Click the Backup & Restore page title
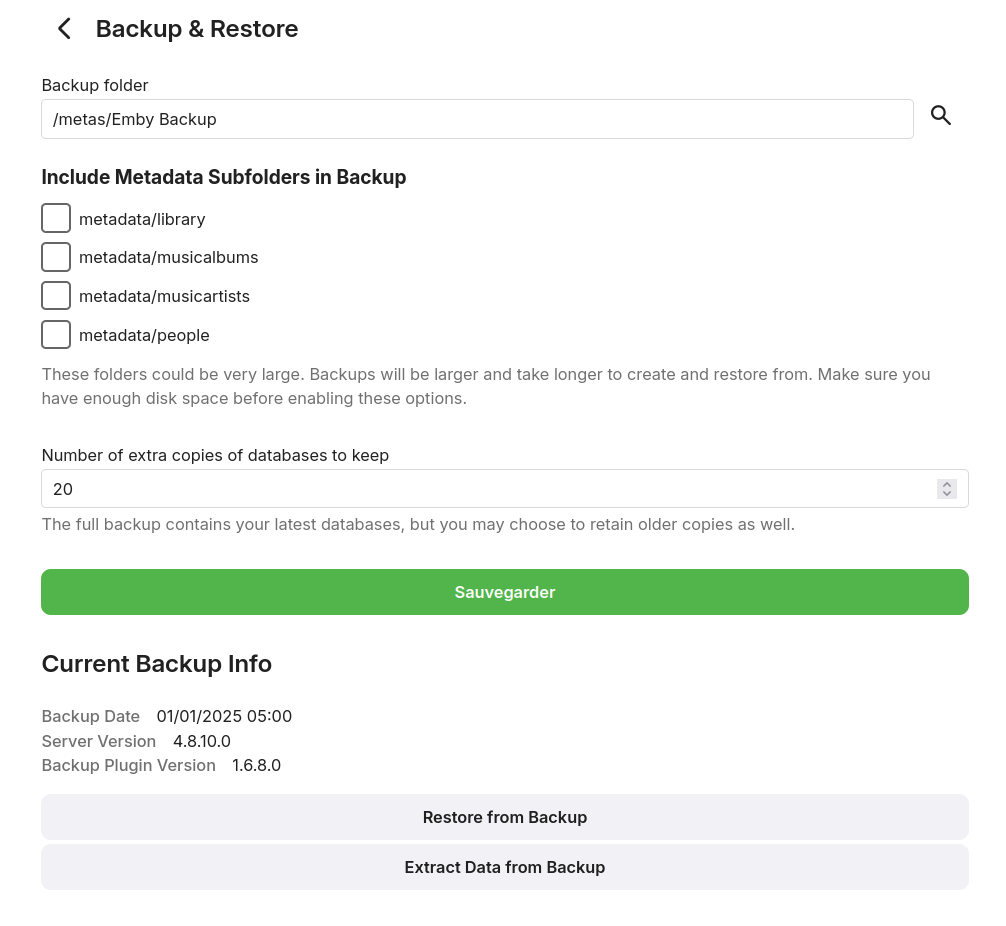Viewport: 1006px width, 926px height. pos(197,29)
